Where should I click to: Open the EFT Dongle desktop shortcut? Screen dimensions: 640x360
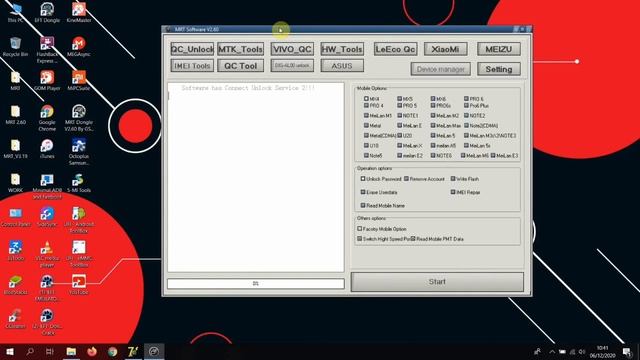pyautogui.click(x=47, y=12)
